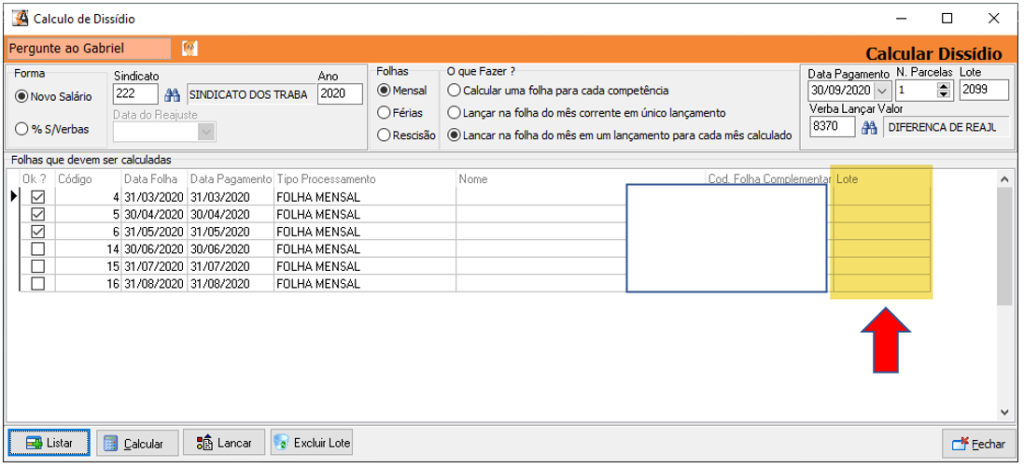
Task: Click the Fechar button
Action: (979, 444)
